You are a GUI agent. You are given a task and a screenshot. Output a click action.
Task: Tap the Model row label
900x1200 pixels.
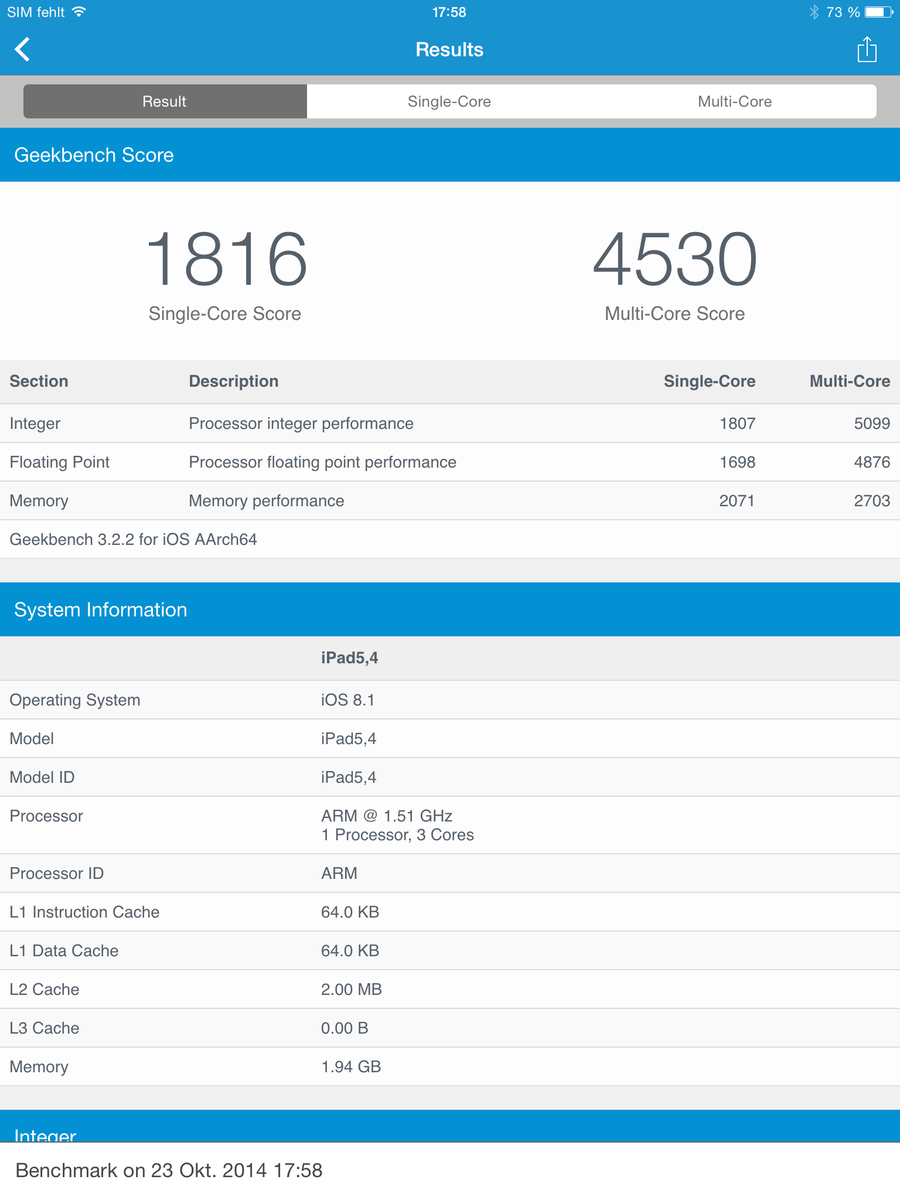coord(32,738)
